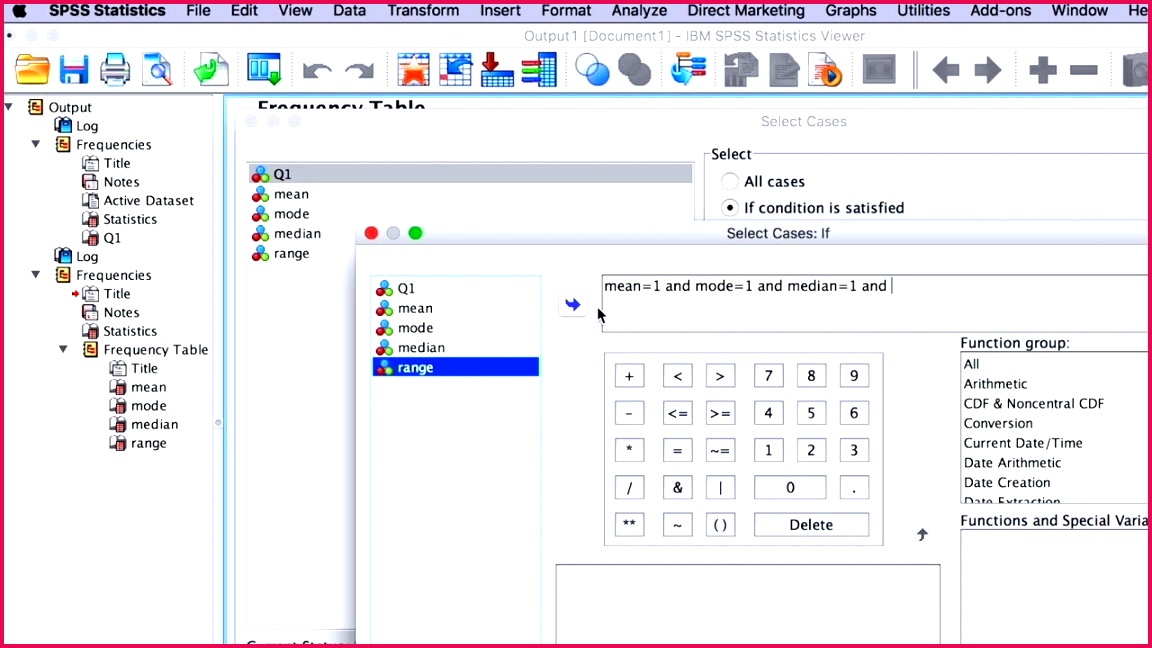
Task: Open the Utilities menu
Action: [924, 11]
